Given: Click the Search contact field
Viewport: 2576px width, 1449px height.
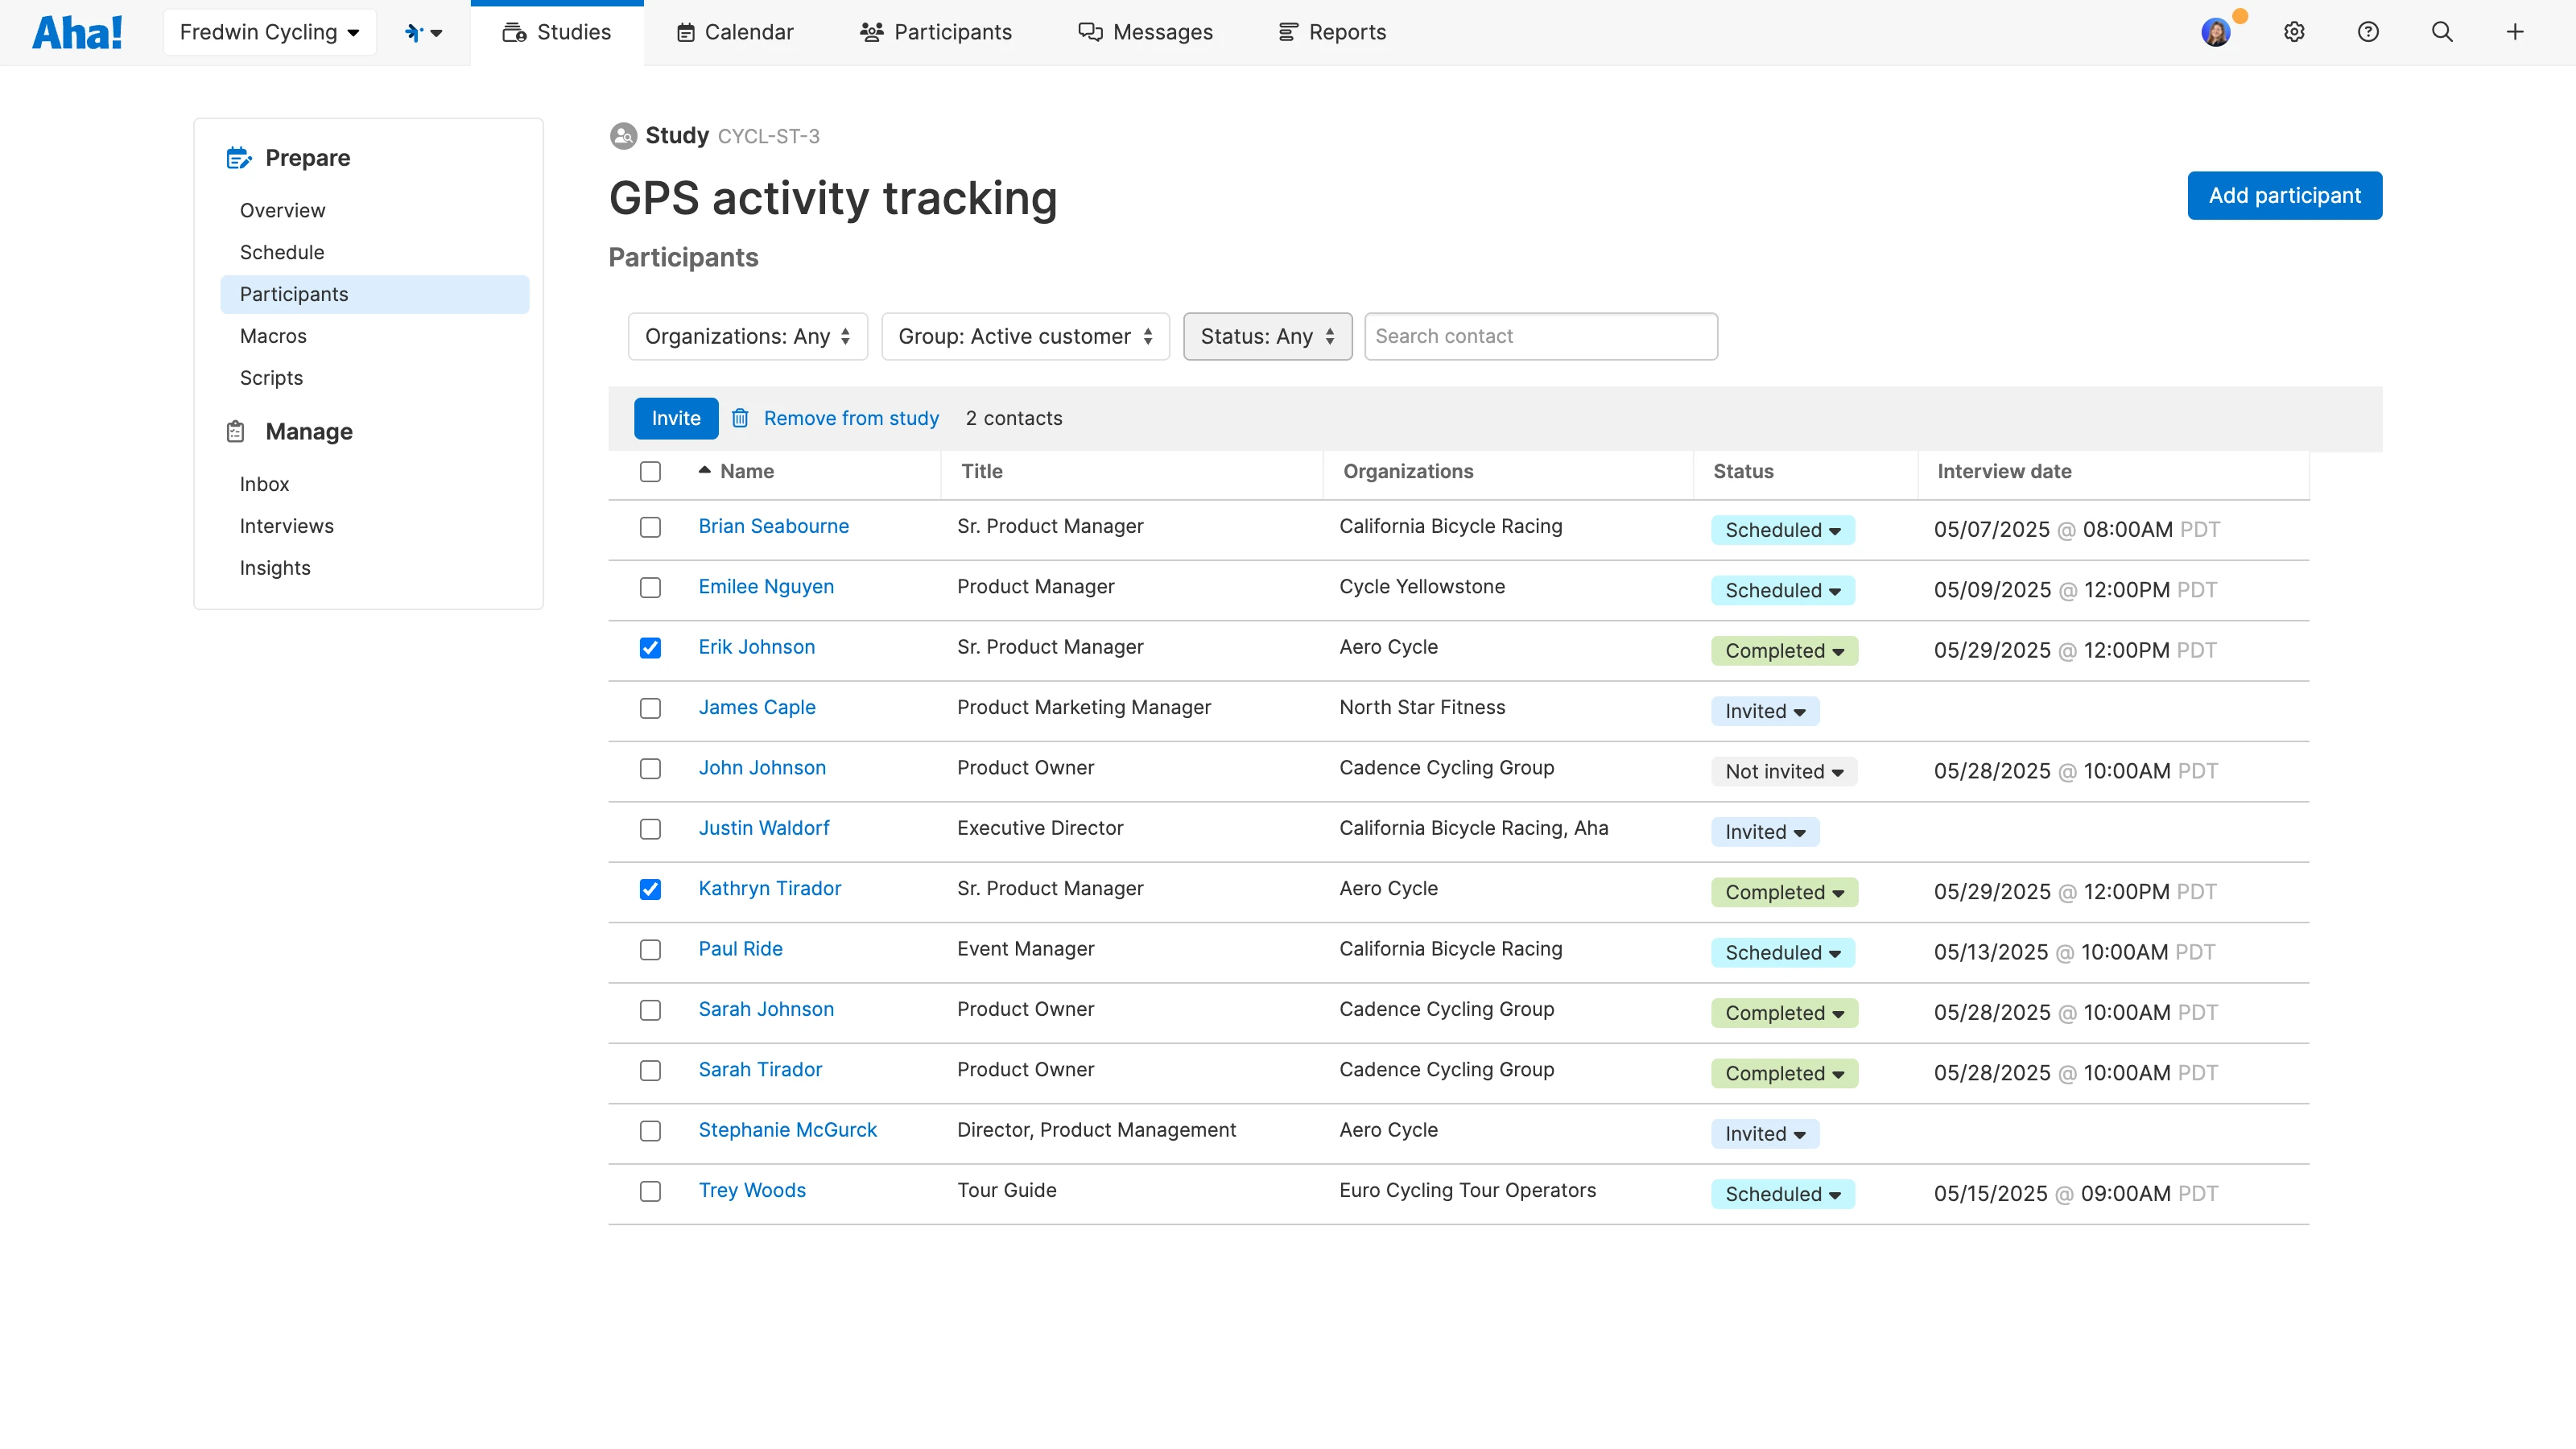Looking at the screenshot, I should coord(1540,336).
